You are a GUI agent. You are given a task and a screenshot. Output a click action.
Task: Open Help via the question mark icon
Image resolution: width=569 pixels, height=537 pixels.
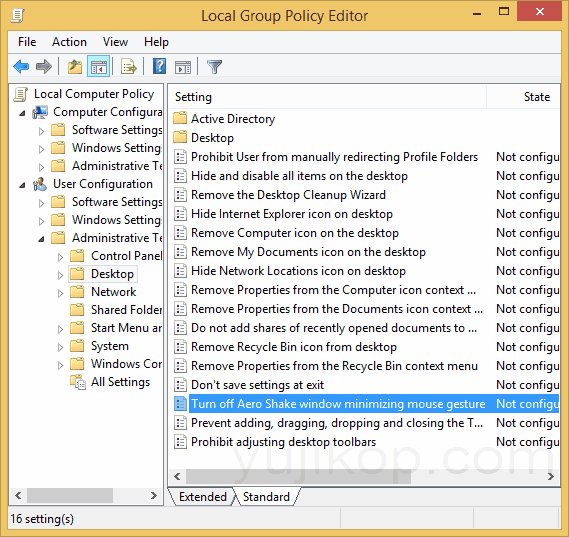point(159,66)
